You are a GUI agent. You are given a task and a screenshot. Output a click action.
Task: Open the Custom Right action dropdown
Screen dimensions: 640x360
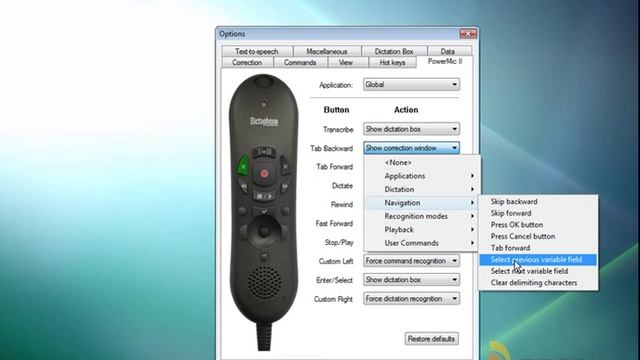411,299
